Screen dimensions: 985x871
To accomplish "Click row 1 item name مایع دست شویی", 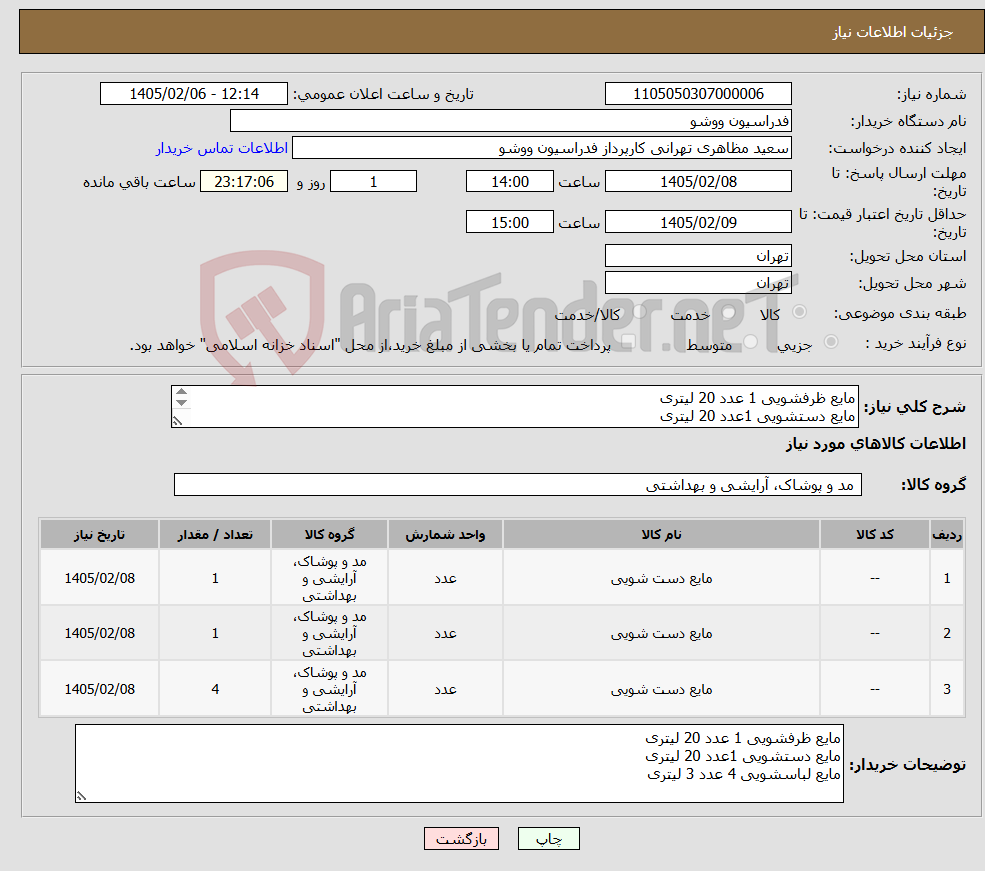I will pyautogui.click(x=661, y=578).
